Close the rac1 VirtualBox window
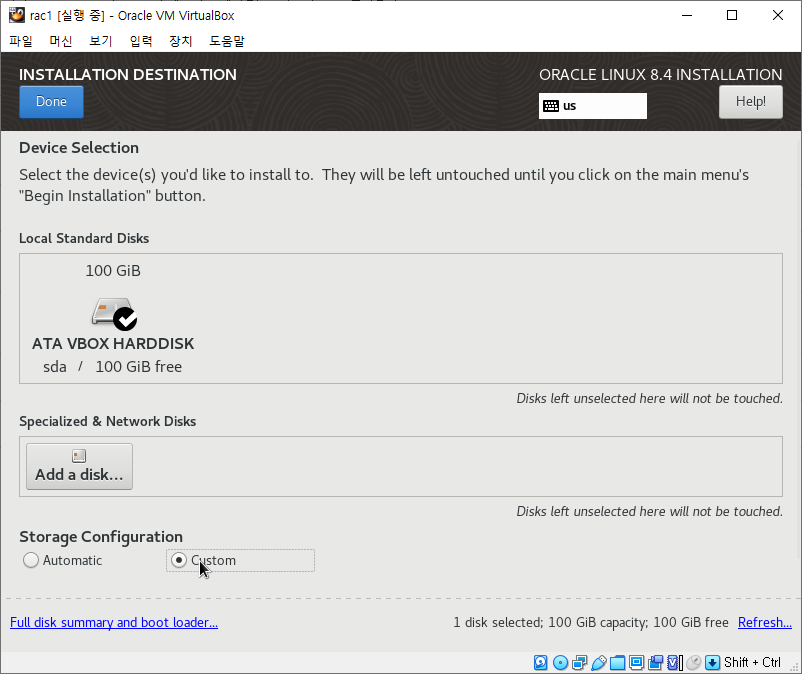 point(777,15)
